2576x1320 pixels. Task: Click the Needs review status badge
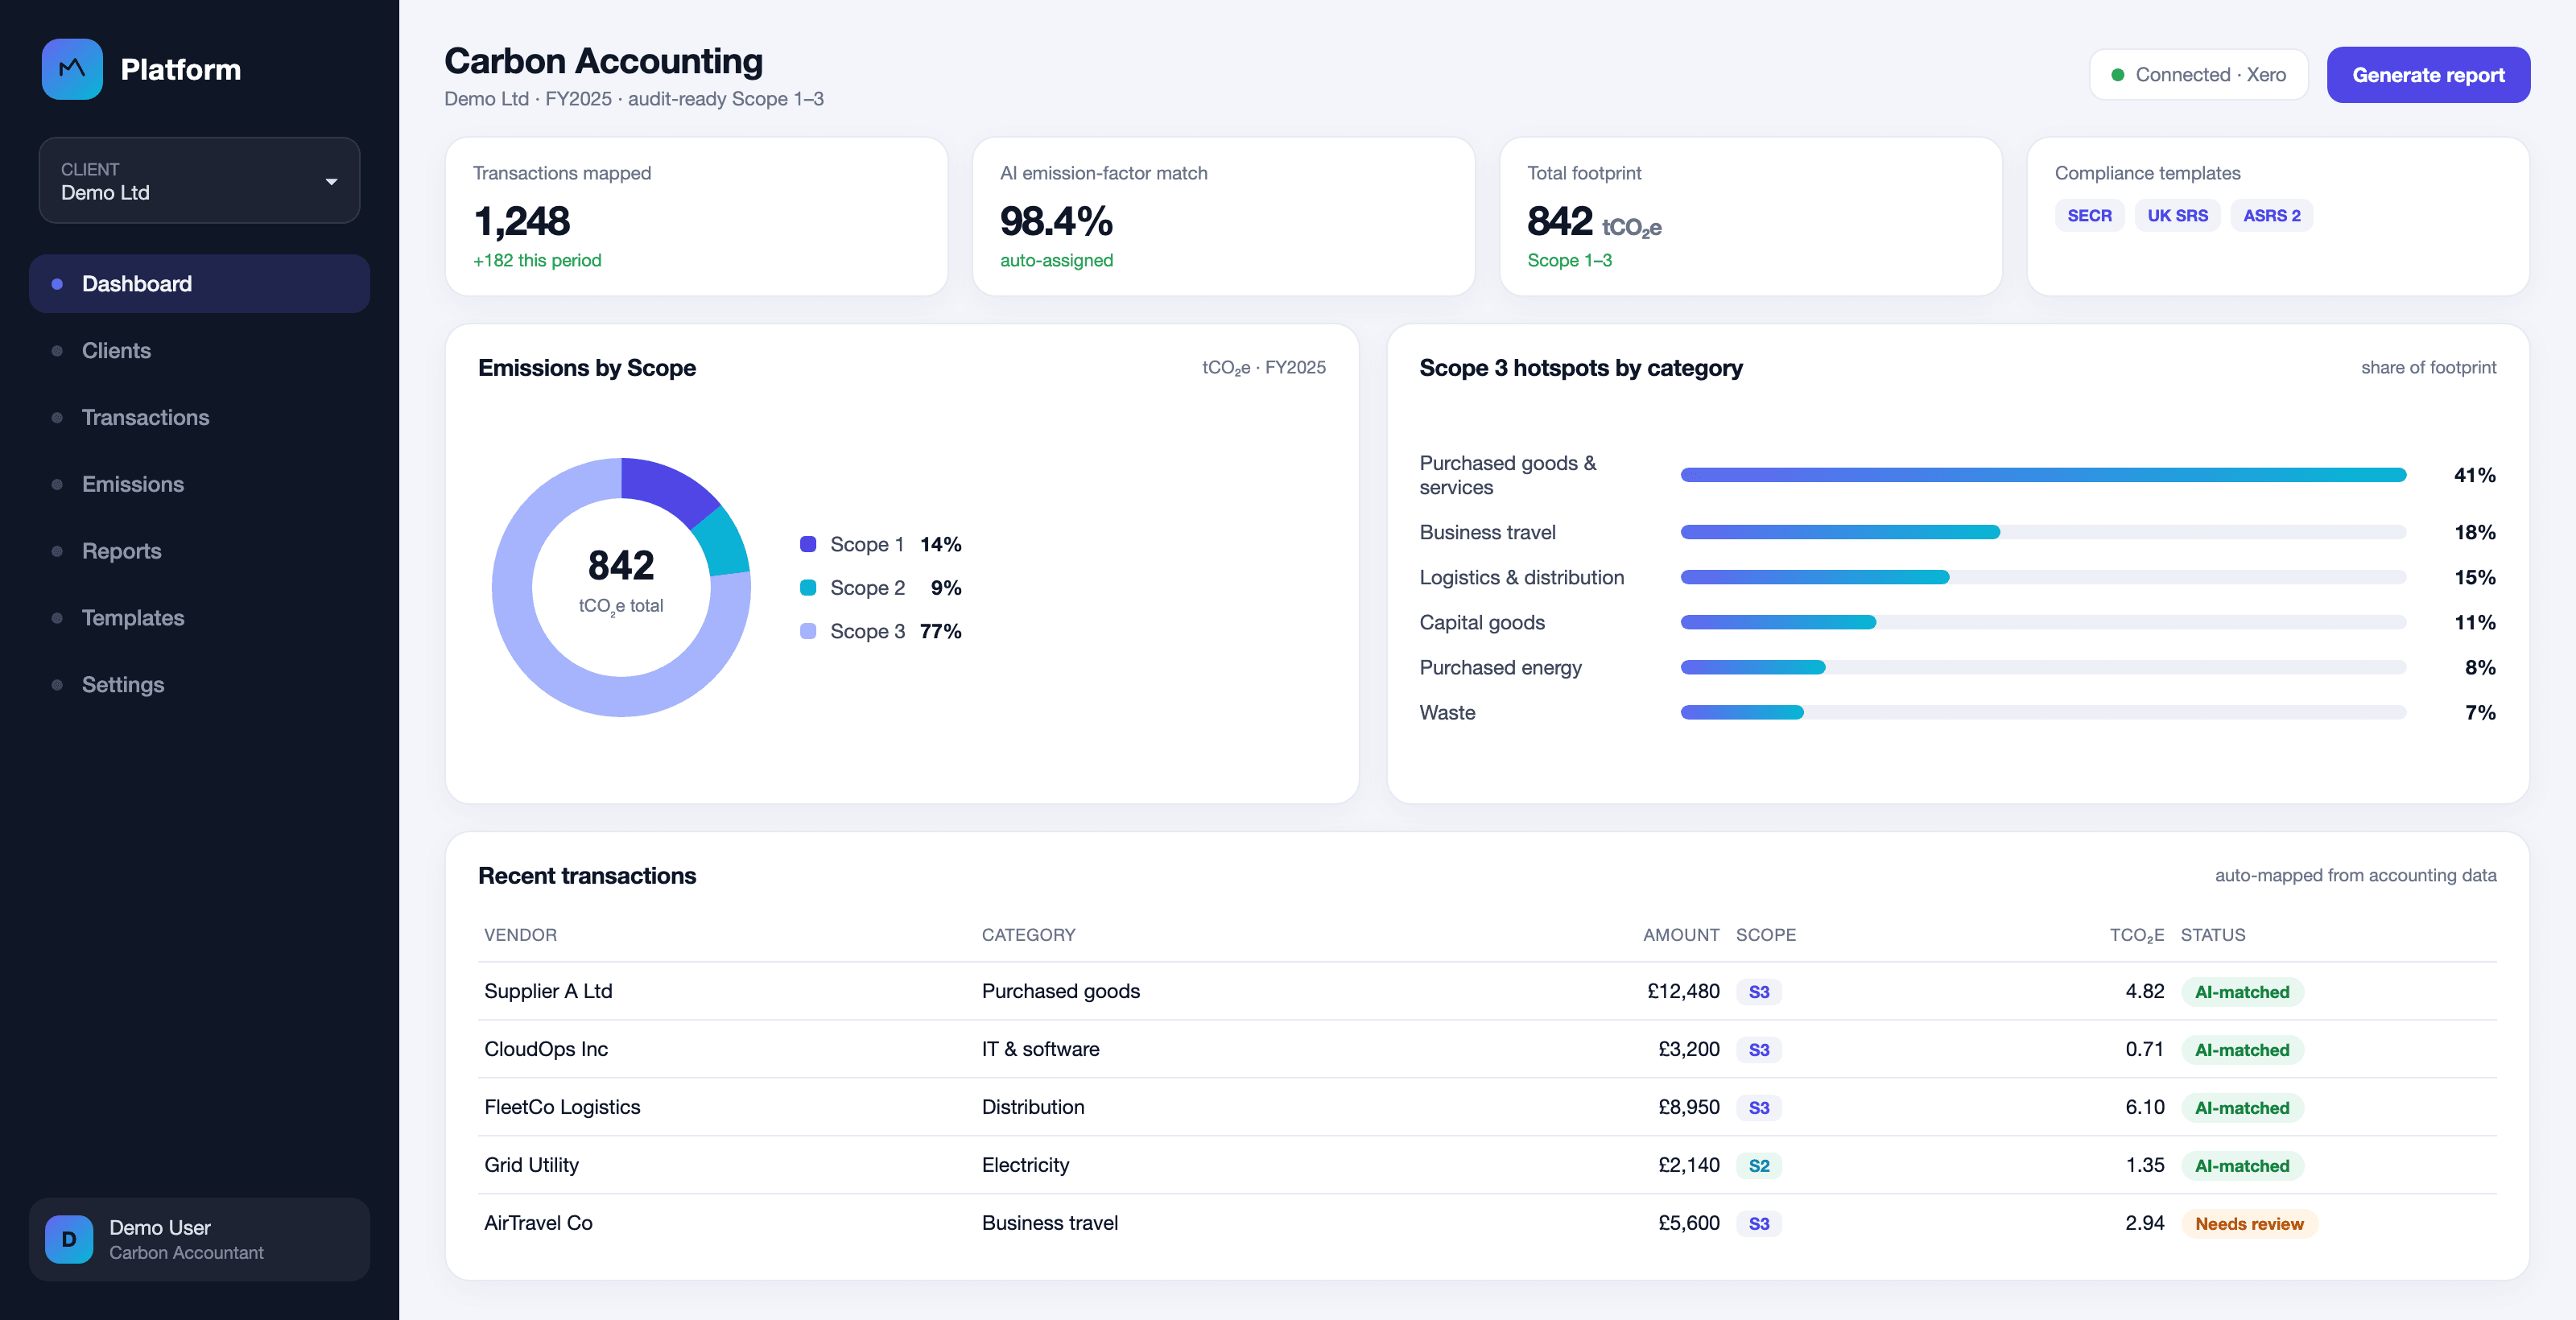[2249, 1224]
